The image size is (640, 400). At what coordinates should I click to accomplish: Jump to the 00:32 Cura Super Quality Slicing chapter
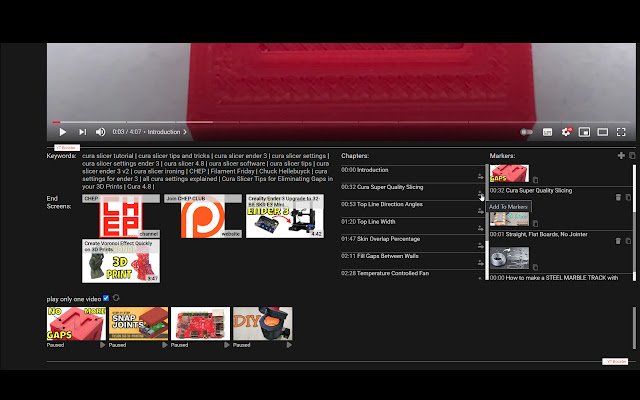tap(382, 187)
